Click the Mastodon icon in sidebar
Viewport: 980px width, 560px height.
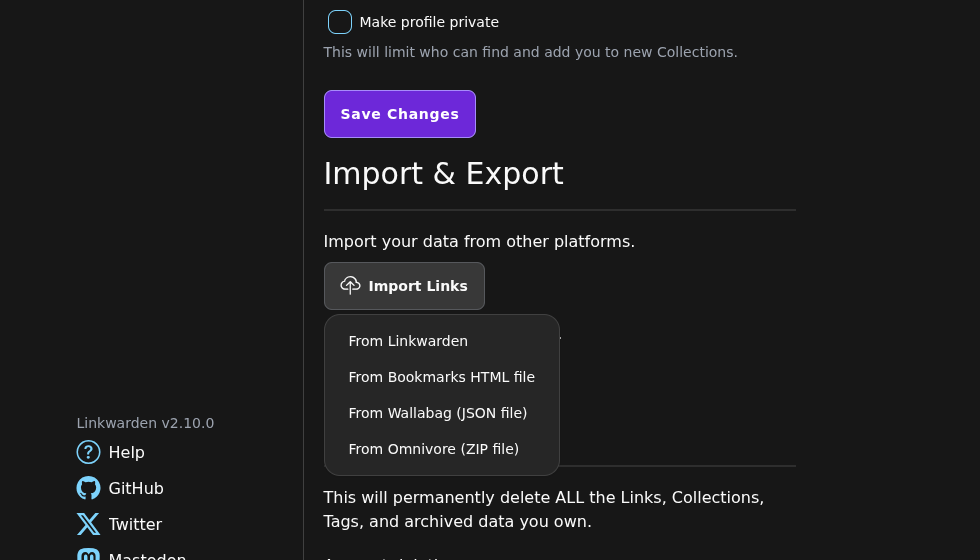tap(88, 555)
